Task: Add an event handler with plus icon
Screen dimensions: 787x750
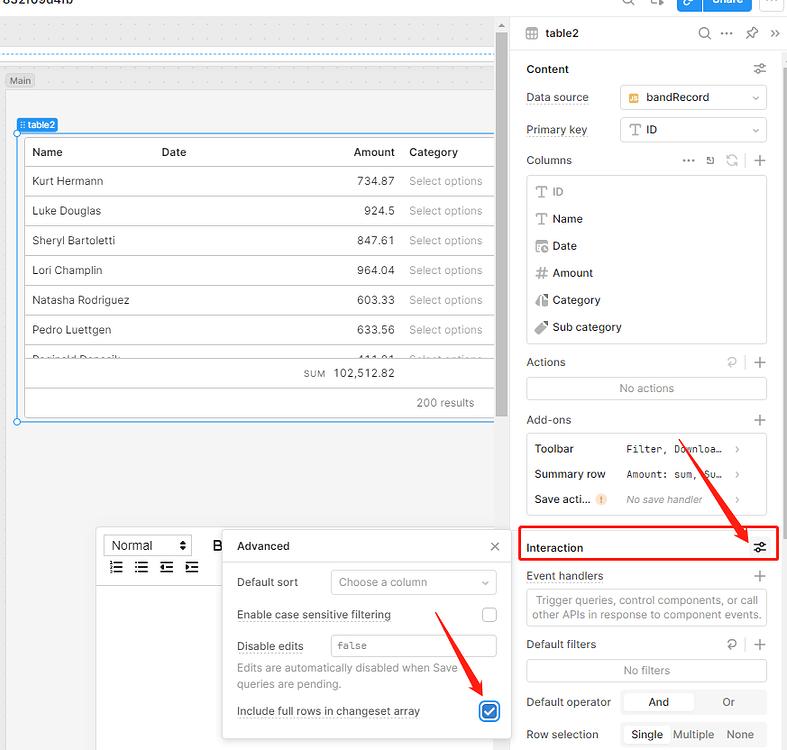Action: tap(760, 576)
